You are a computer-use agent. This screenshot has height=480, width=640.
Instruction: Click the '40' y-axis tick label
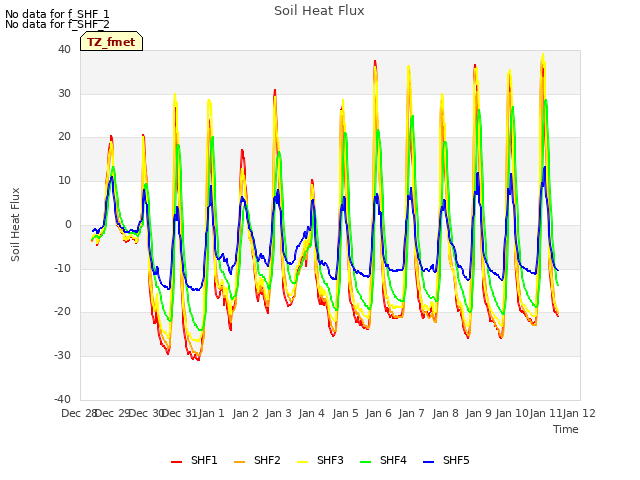pyautogui.click(x=64, y=49)
